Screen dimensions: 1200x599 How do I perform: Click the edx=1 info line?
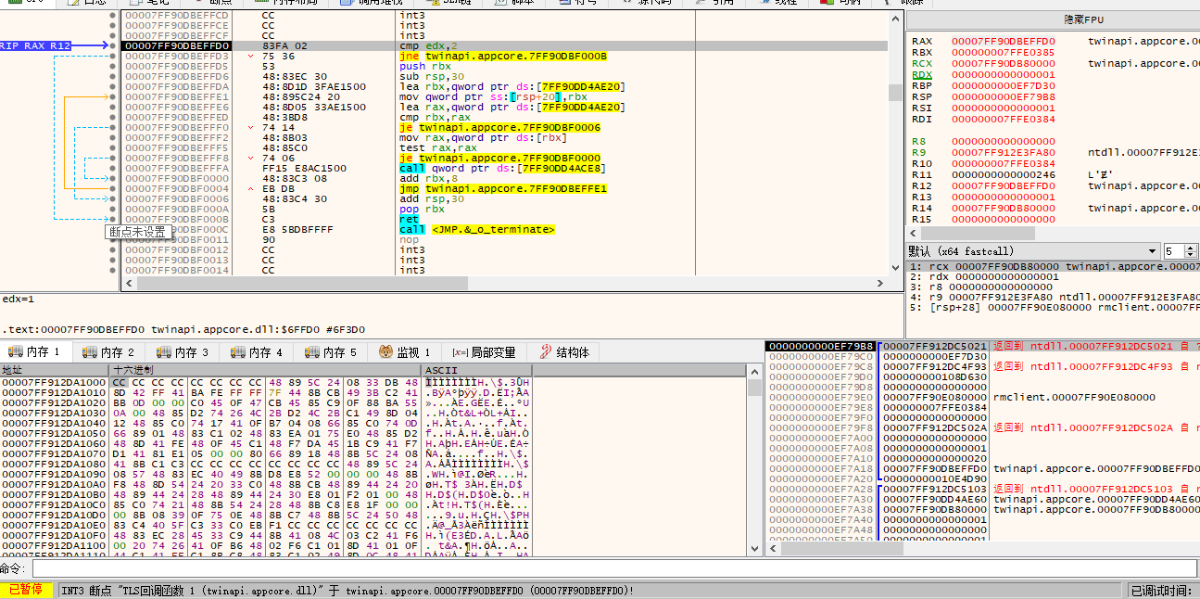[19, 299]
